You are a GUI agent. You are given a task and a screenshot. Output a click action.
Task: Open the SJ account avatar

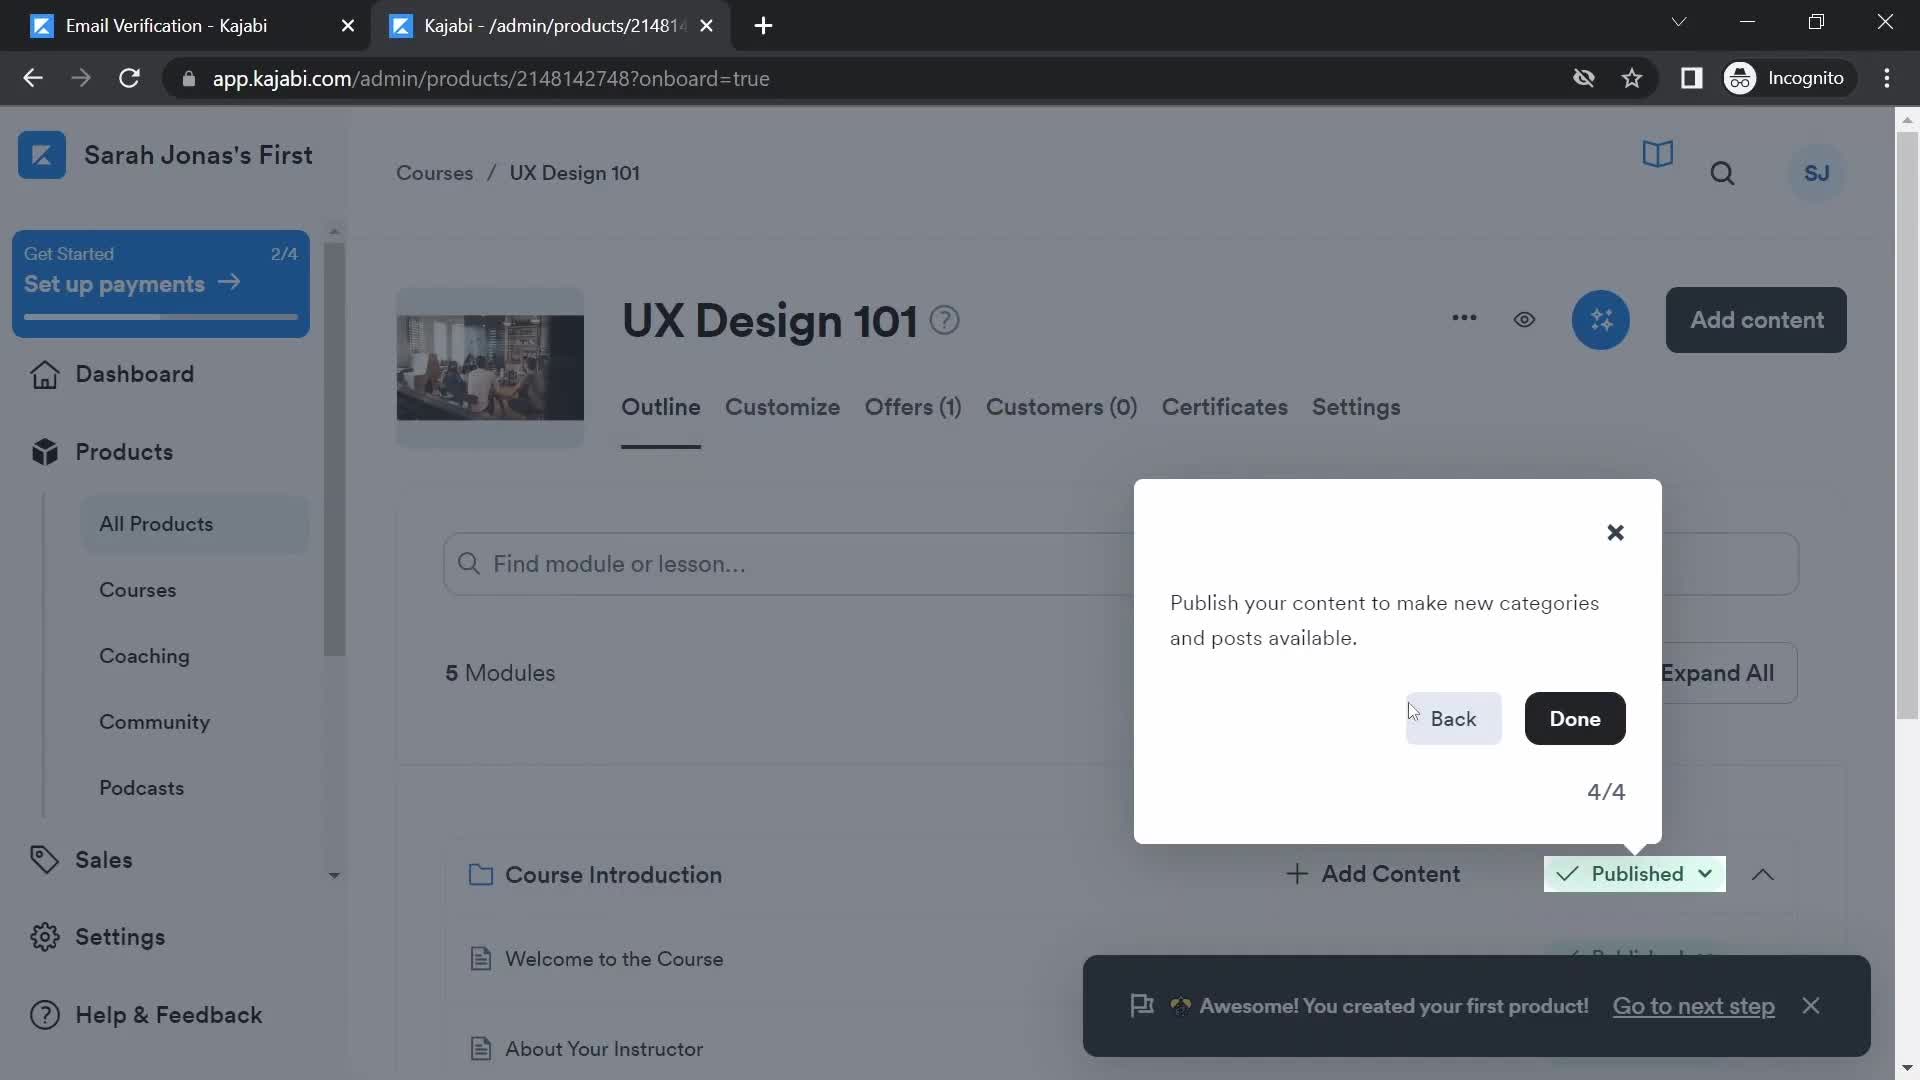1816,173
